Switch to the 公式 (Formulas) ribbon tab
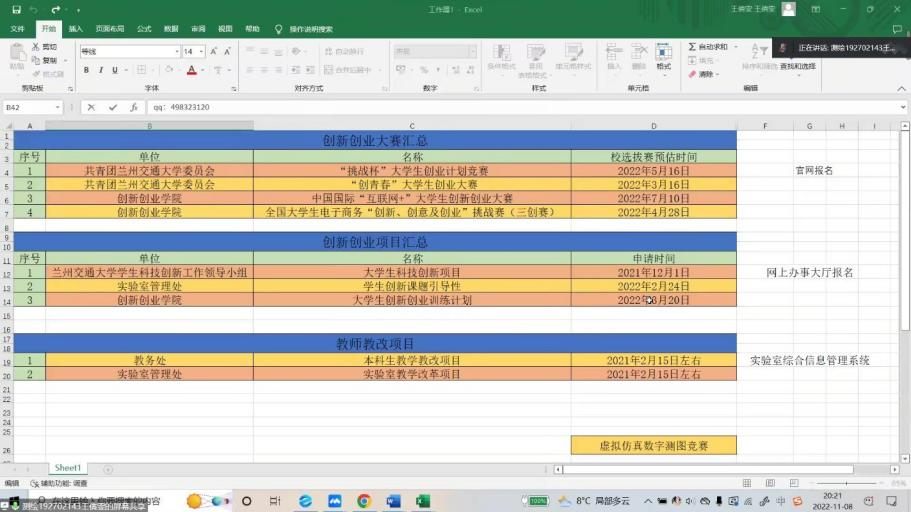911x512 pixels. (x=144, y=29)
